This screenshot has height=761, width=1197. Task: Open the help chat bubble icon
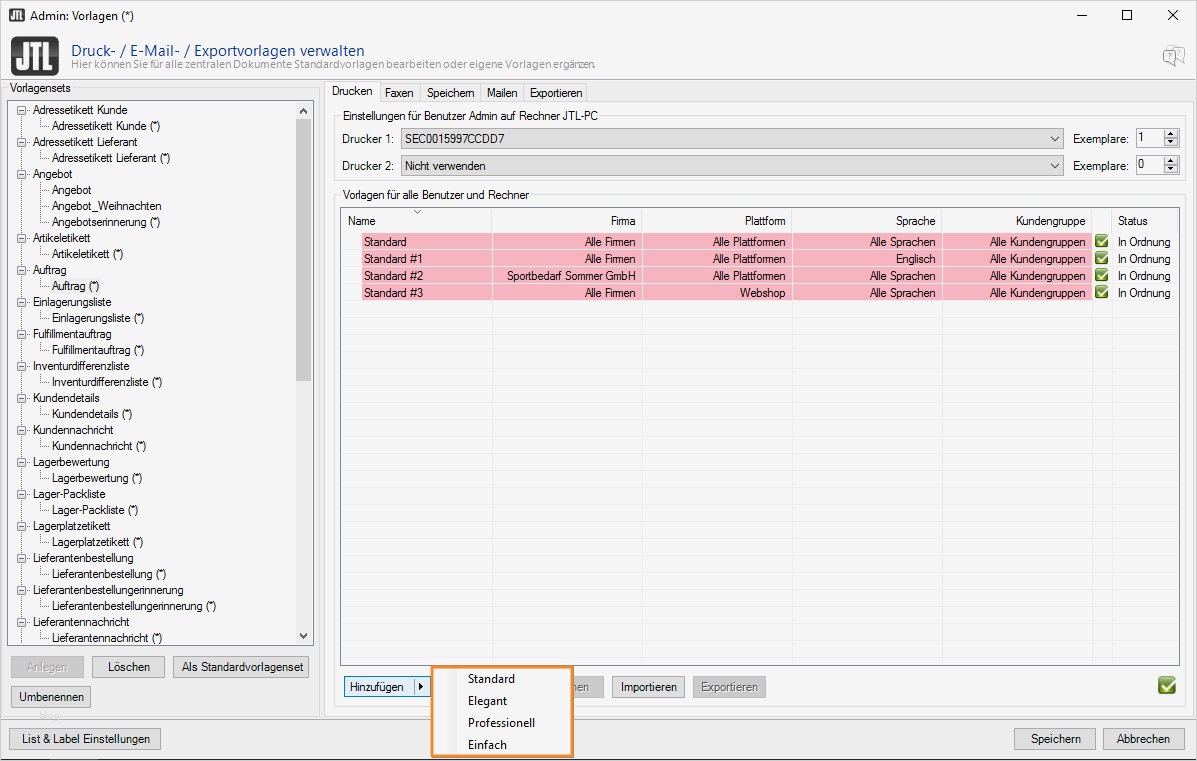tap(1173, 56)
